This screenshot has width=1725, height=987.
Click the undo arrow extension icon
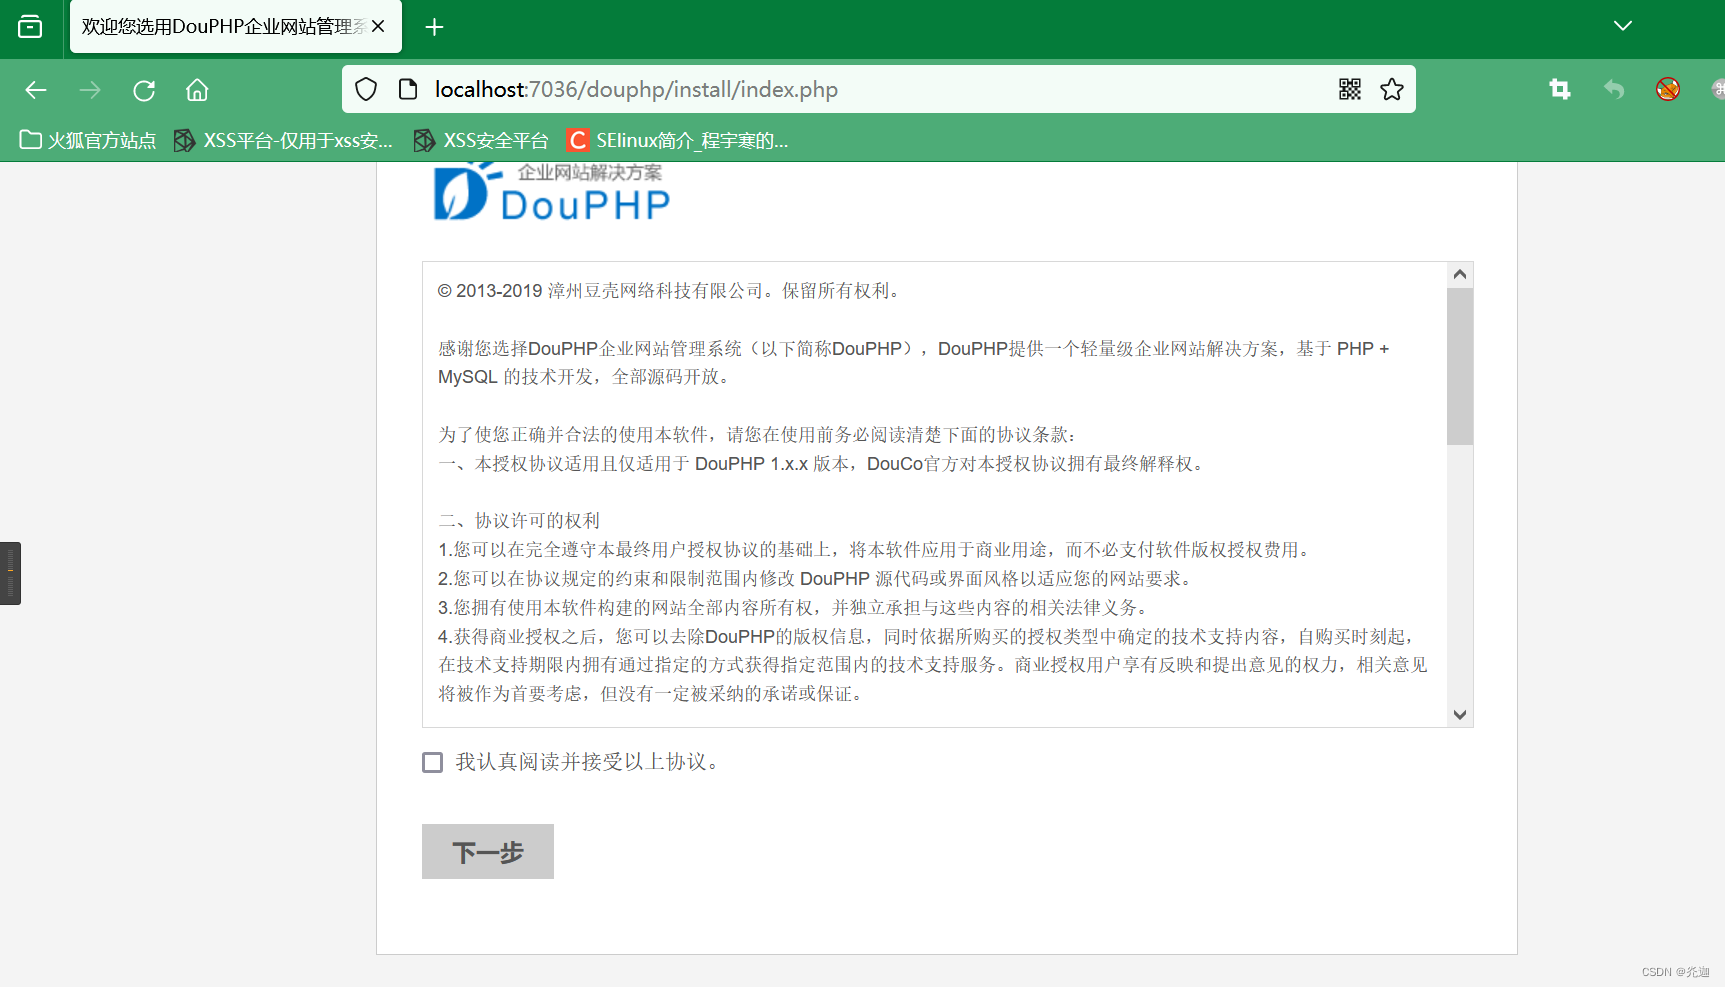pos(1614,89)
